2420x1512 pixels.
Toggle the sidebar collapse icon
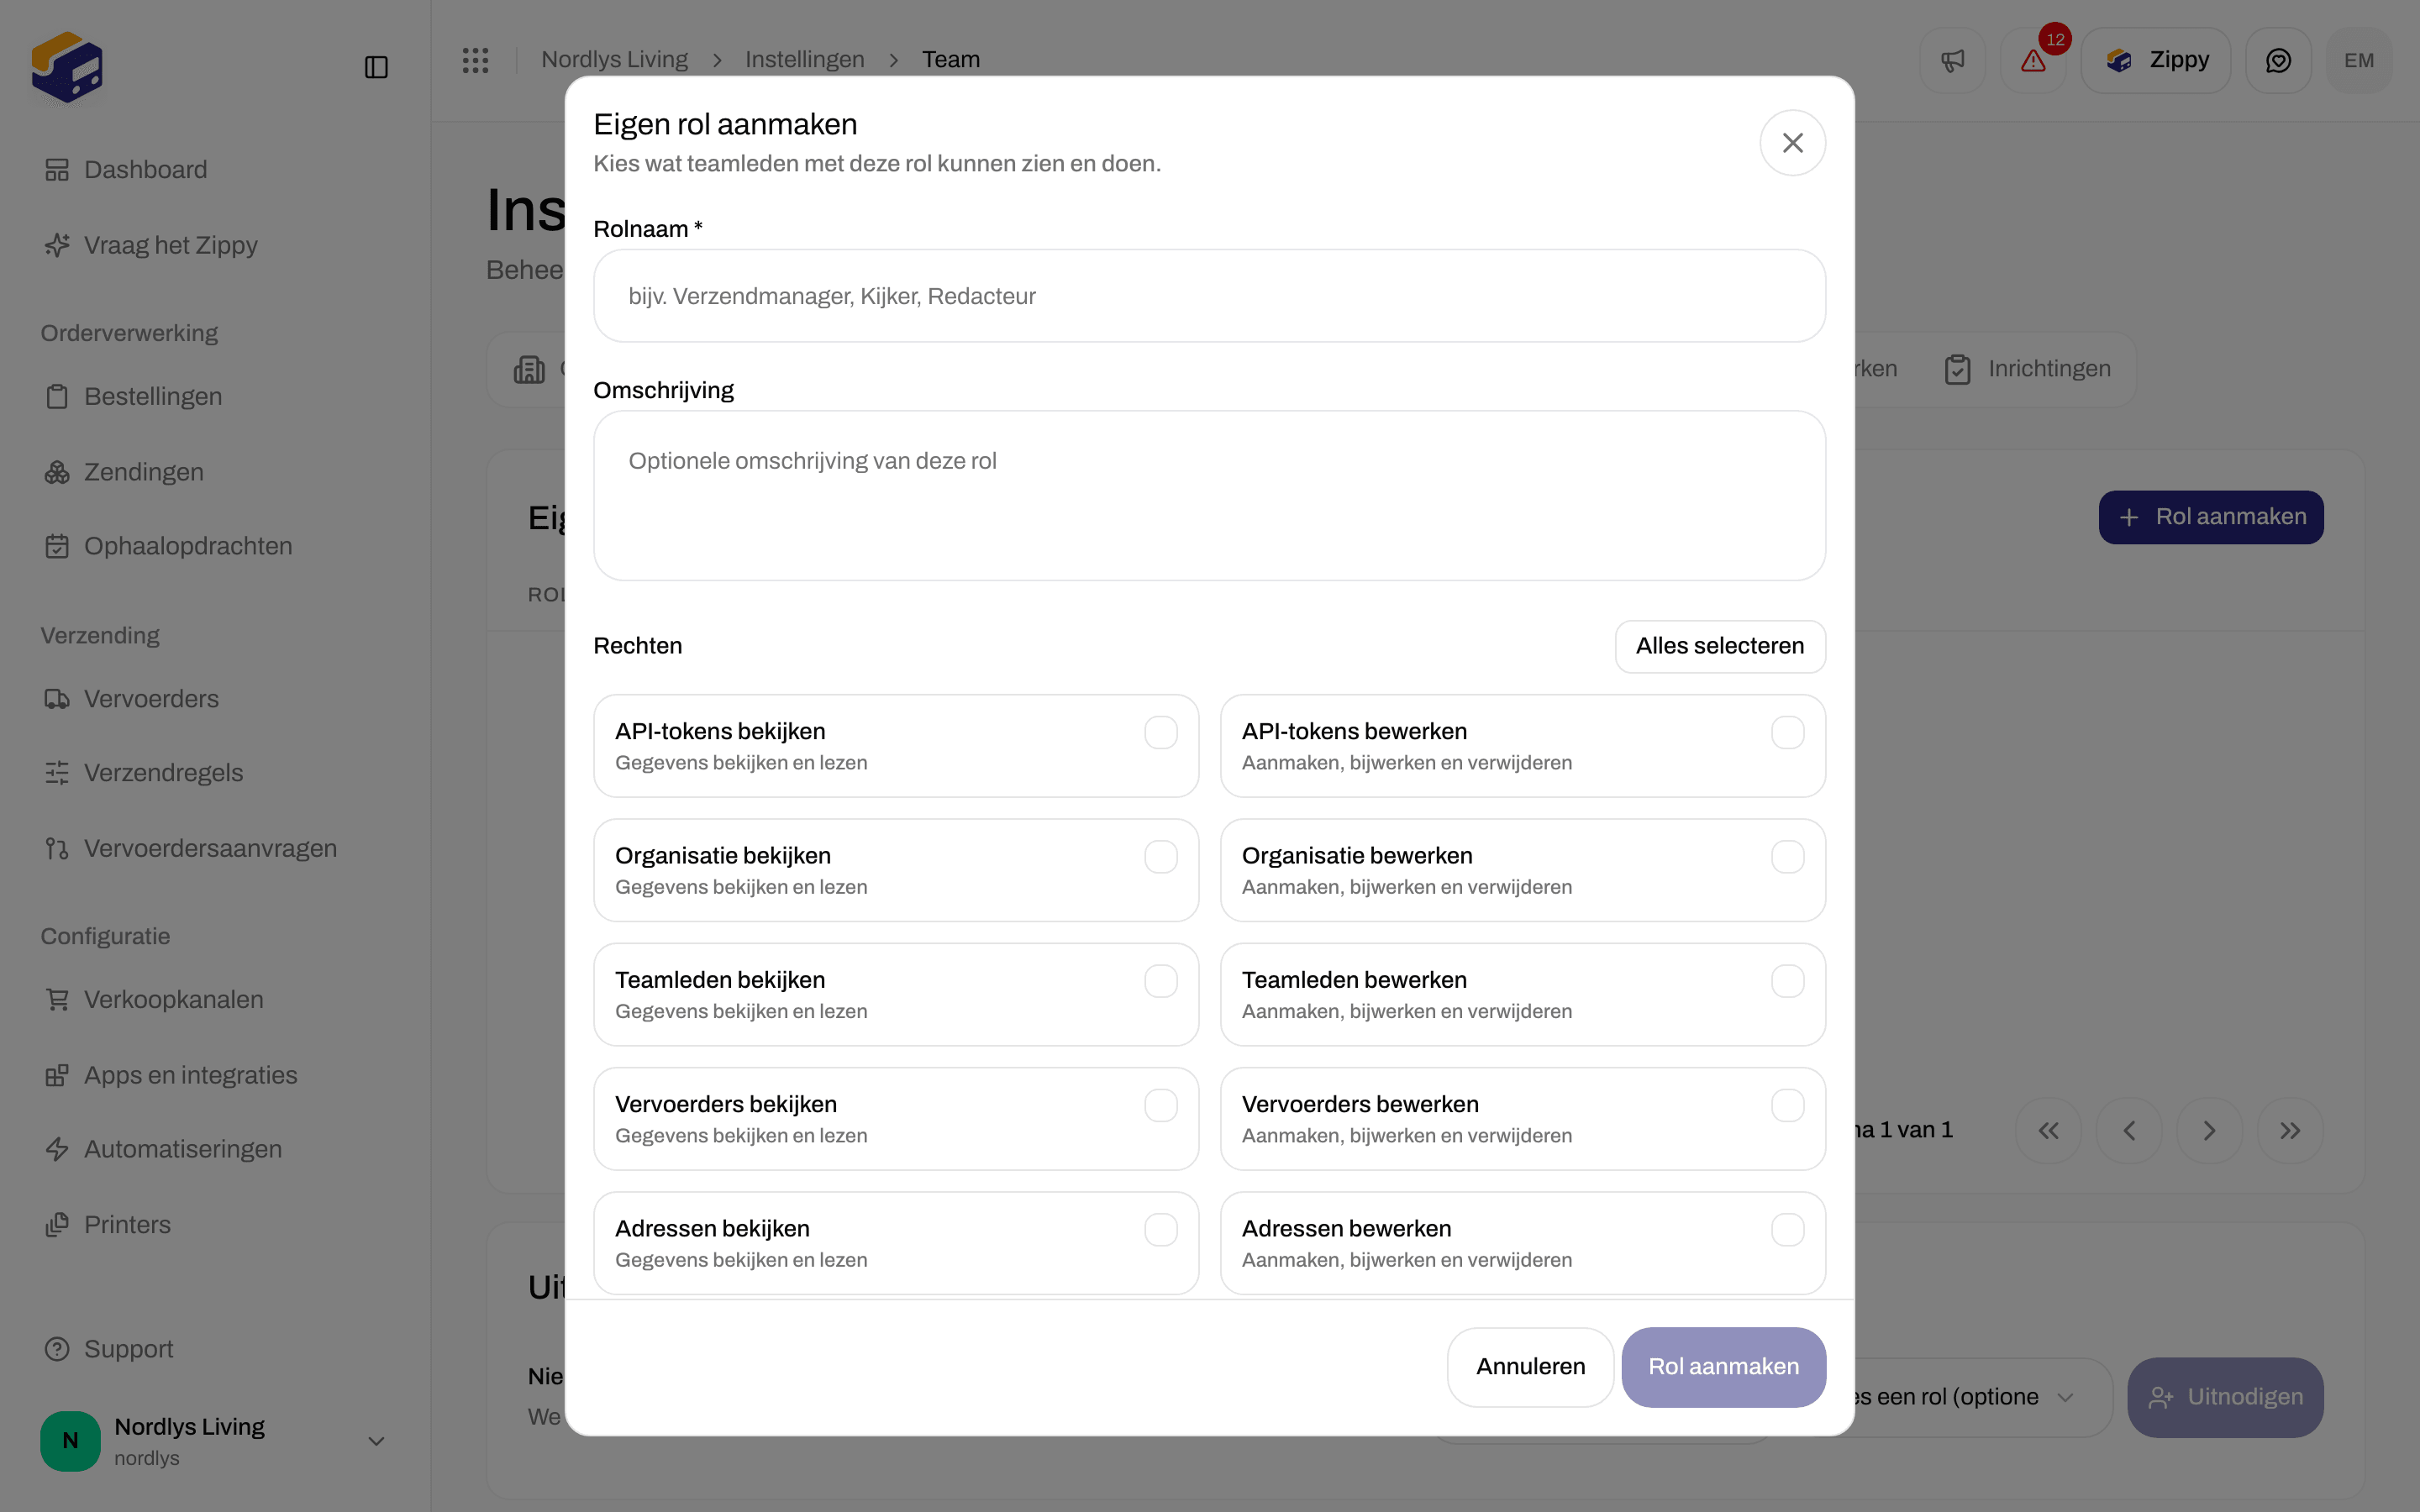tap(376, 67)
